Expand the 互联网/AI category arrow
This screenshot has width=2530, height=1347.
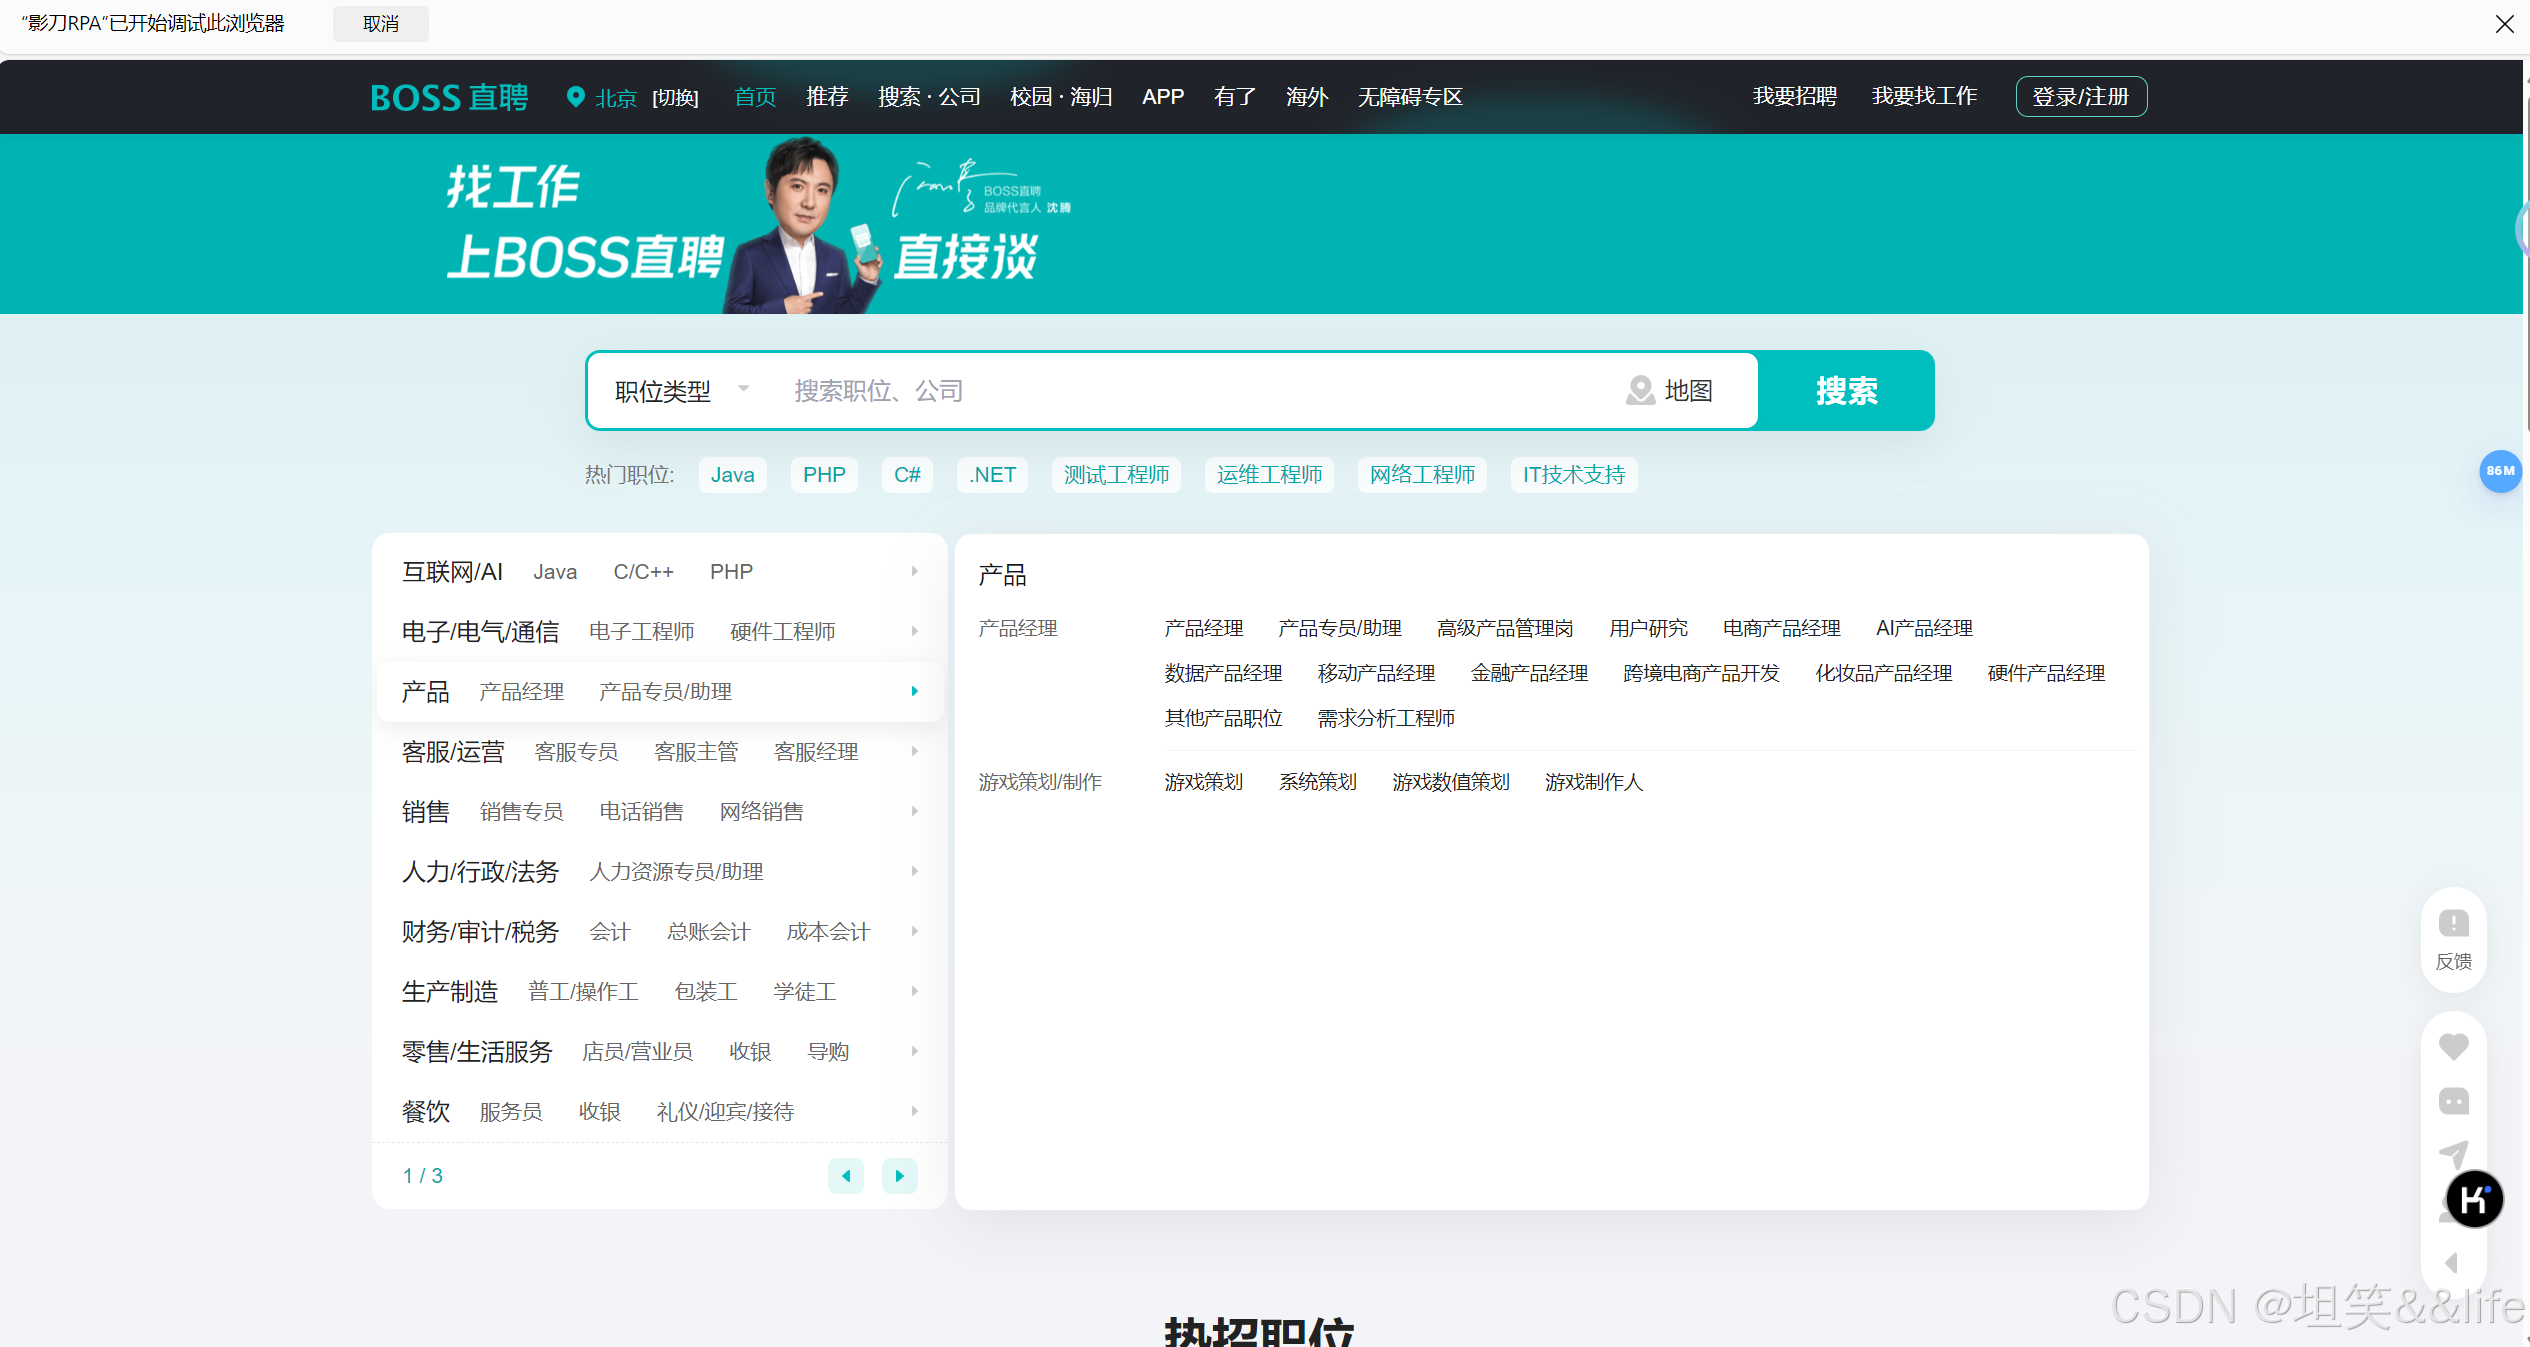(914, 571)
